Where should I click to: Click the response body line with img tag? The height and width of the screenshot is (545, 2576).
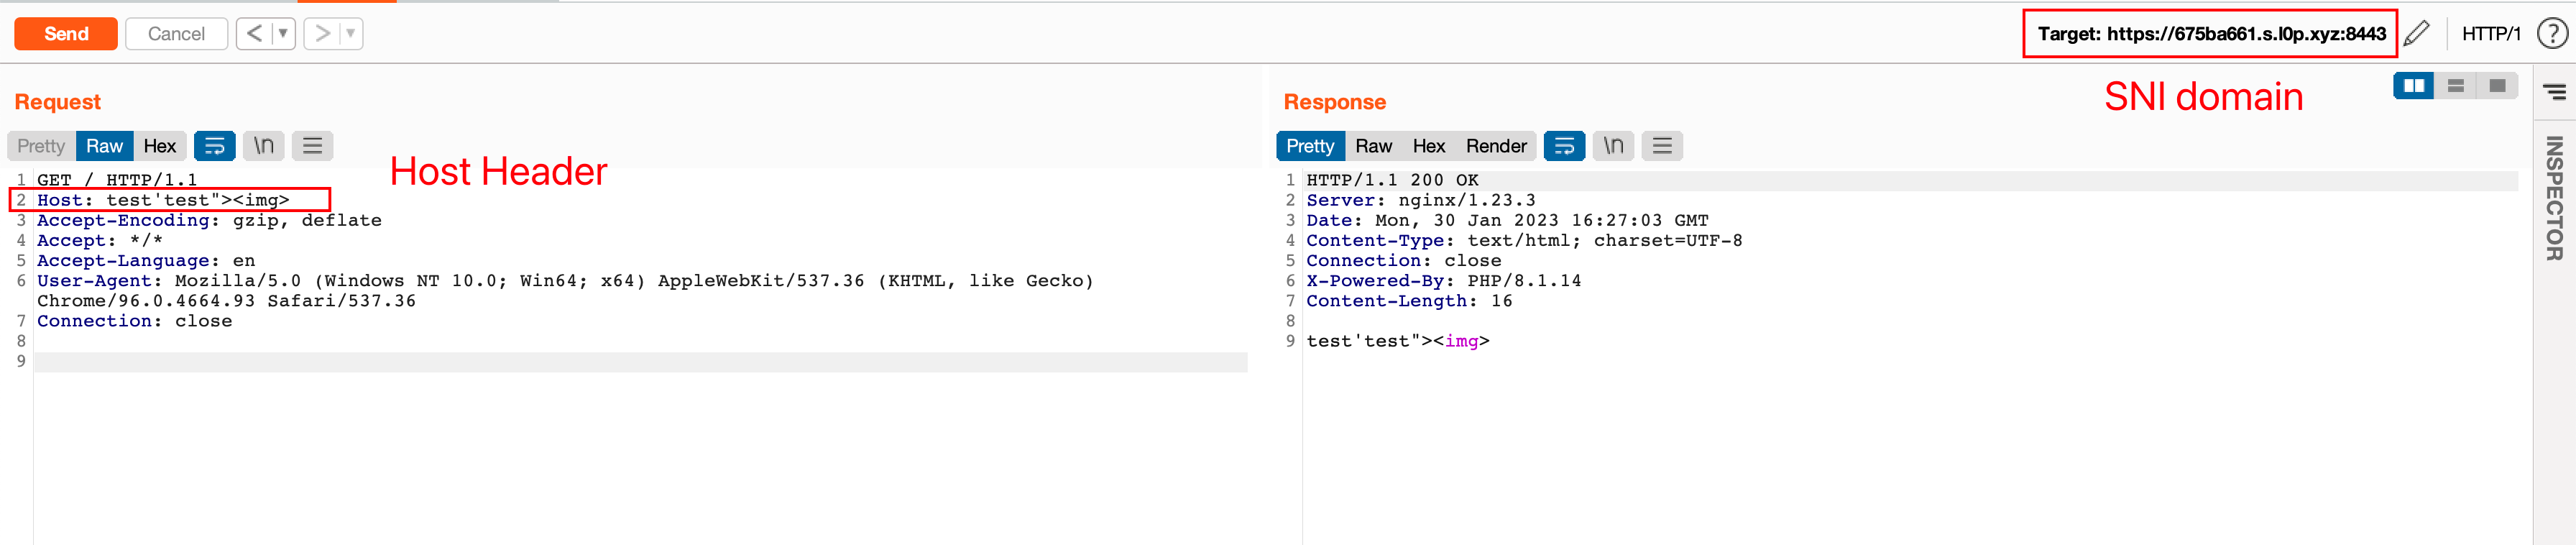[1398, 341]
